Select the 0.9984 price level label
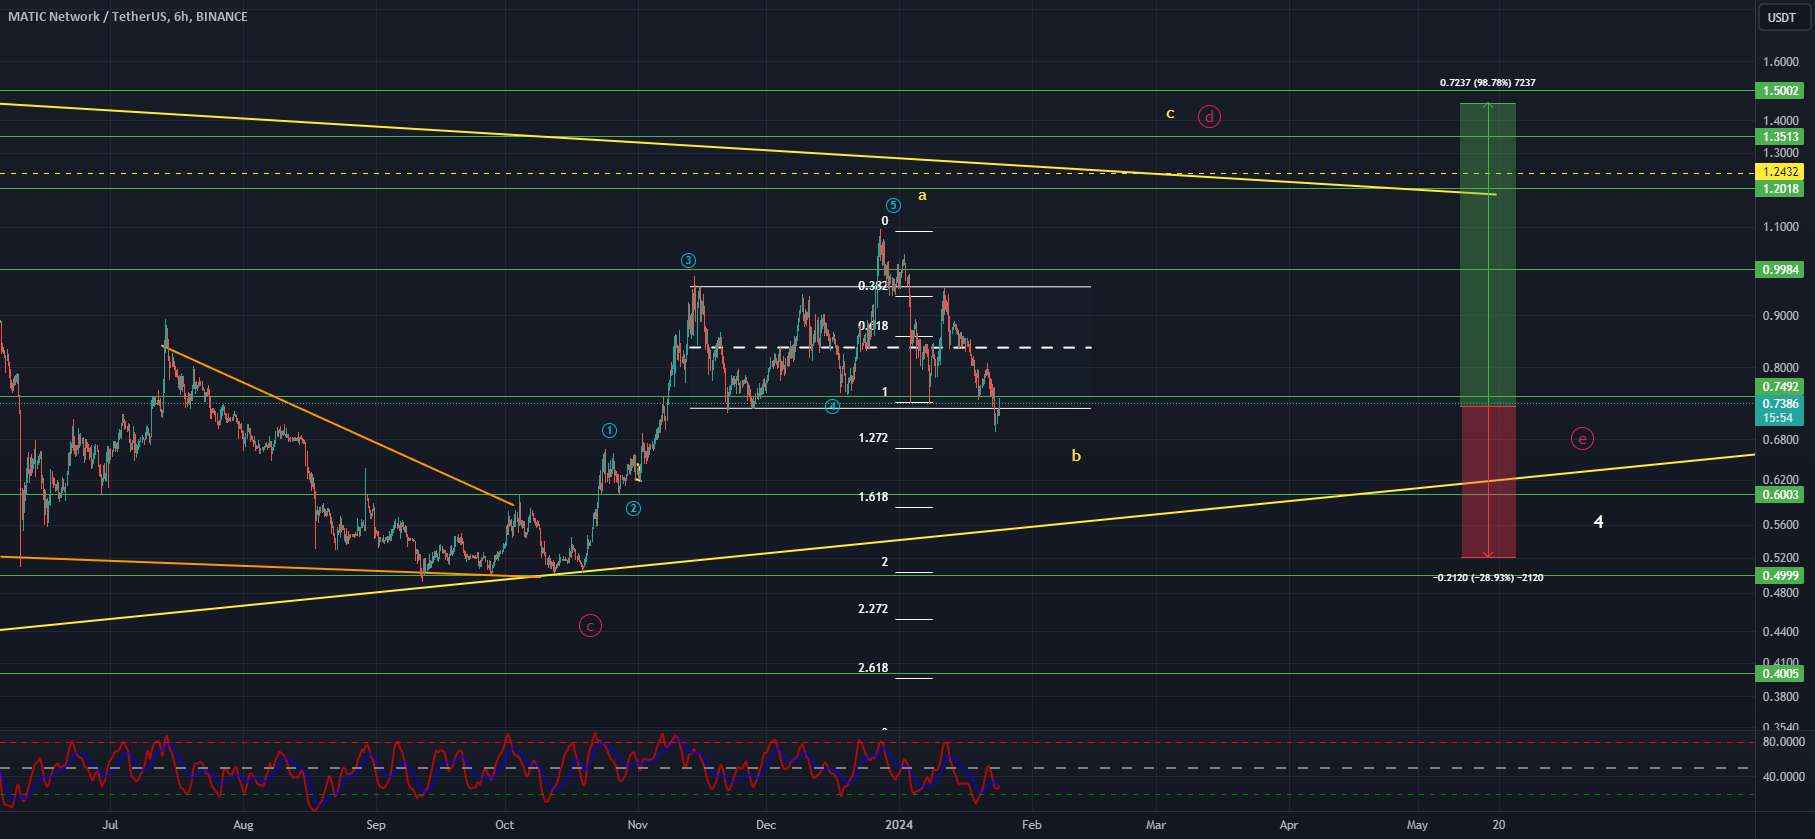Viewport: 1815px width, 839px height. click(x=1781, y=270)
